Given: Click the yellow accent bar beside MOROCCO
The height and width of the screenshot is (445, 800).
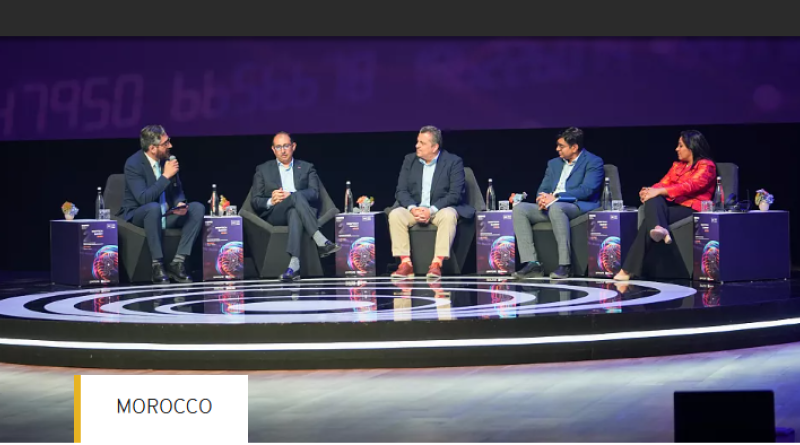Looking at the screenshot, I should click(77, 409).
